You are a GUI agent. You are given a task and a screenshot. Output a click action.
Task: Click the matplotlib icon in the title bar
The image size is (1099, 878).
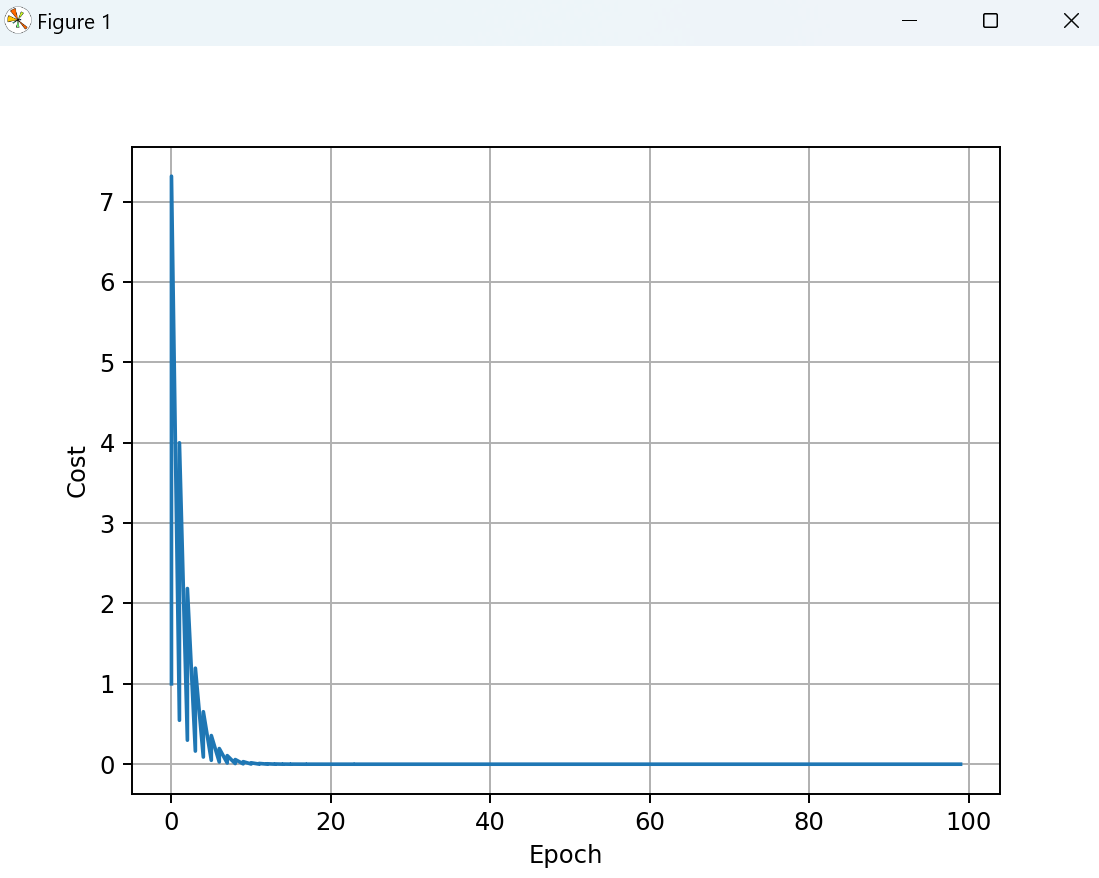tap(18, 21)
